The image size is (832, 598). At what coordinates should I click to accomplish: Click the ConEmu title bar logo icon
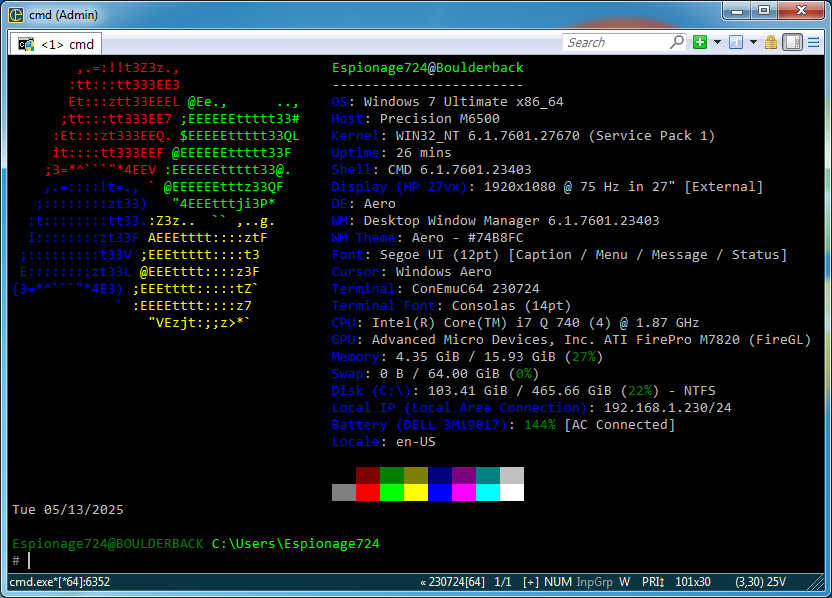[15, 11]
